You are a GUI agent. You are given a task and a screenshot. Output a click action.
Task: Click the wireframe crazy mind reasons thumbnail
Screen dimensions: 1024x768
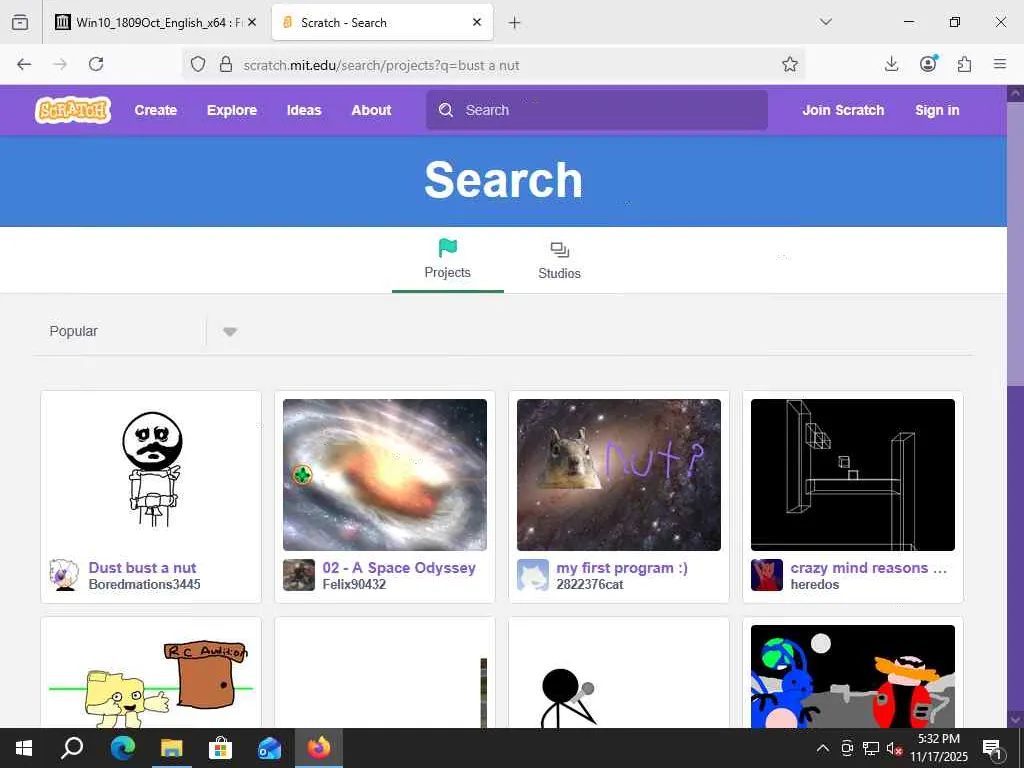click(x=853, y=475)
